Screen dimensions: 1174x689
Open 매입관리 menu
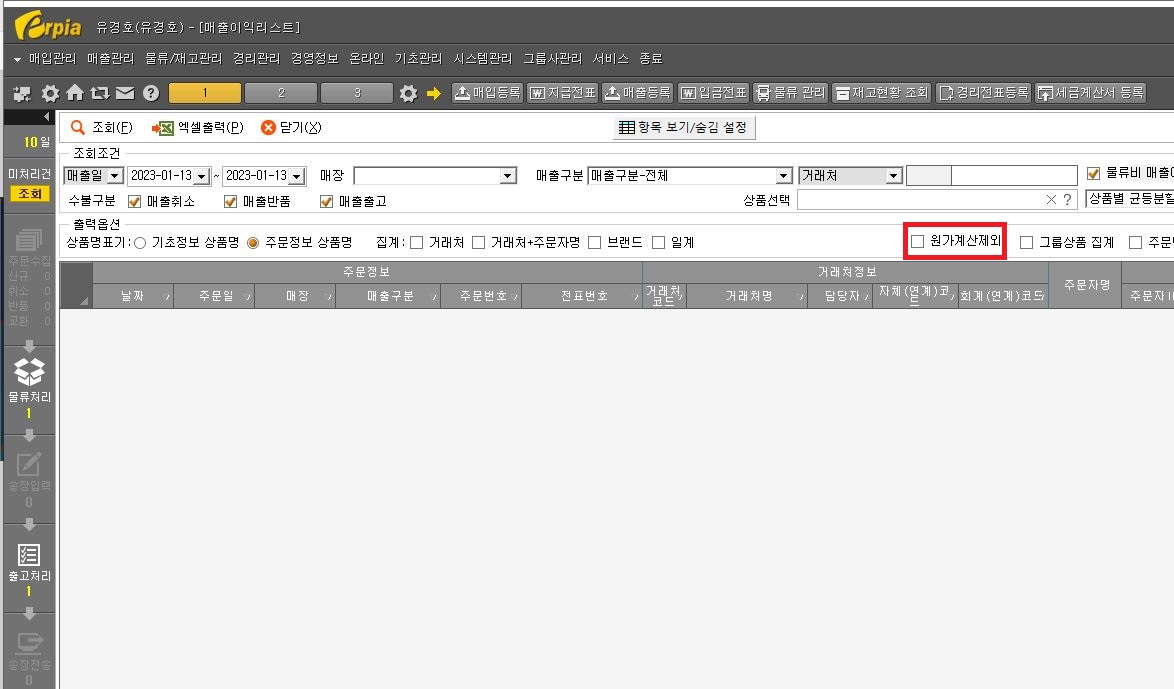coord(52,58)
